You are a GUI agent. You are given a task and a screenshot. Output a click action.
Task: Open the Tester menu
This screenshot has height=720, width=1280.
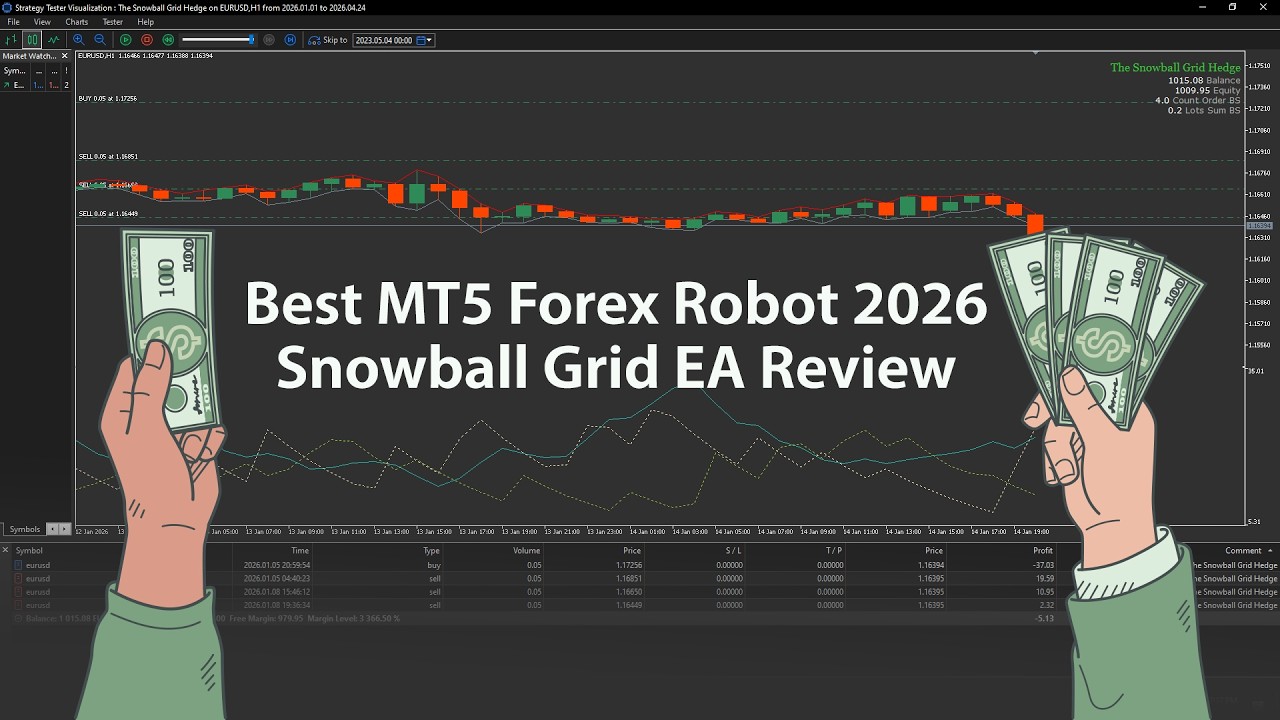(x=113, y=22)
